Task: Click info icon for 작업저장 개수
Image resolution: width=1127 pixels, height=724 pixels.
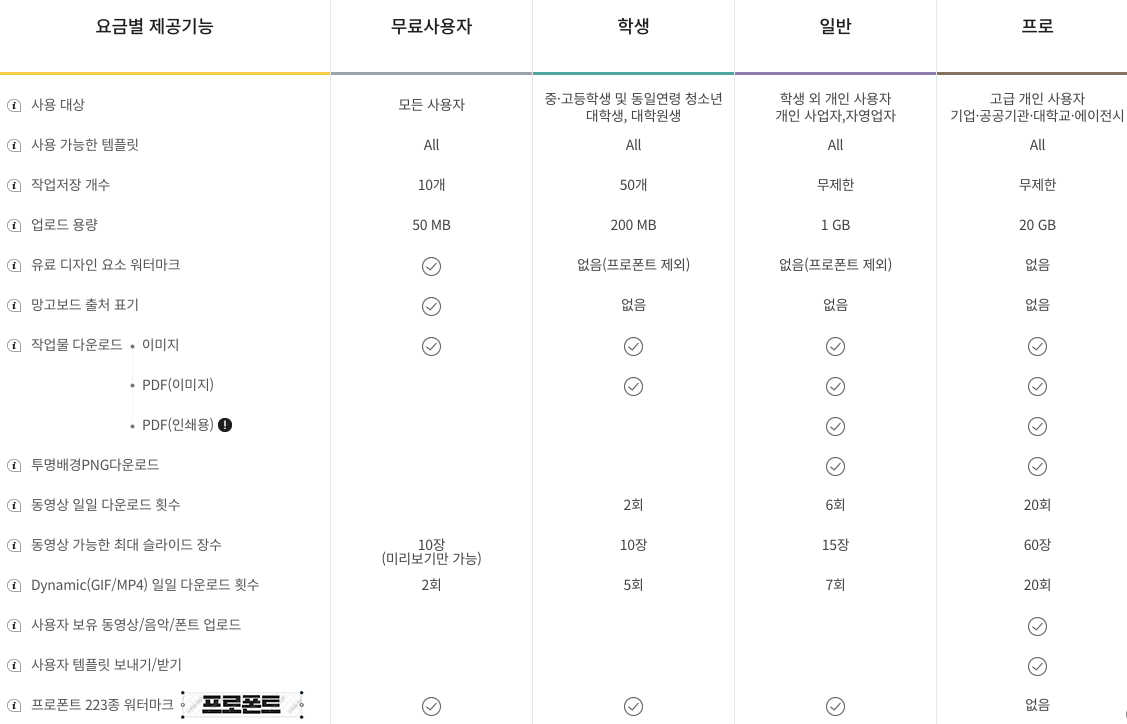Action: coord(14,185)
